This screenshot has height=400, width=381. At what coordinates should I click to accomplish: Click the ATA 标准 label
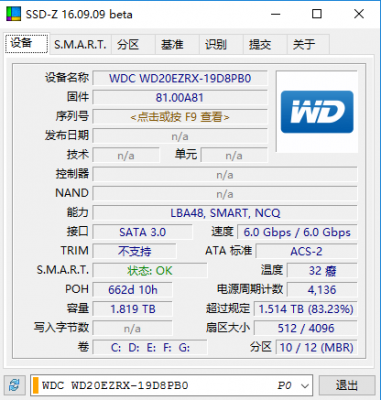228,250
